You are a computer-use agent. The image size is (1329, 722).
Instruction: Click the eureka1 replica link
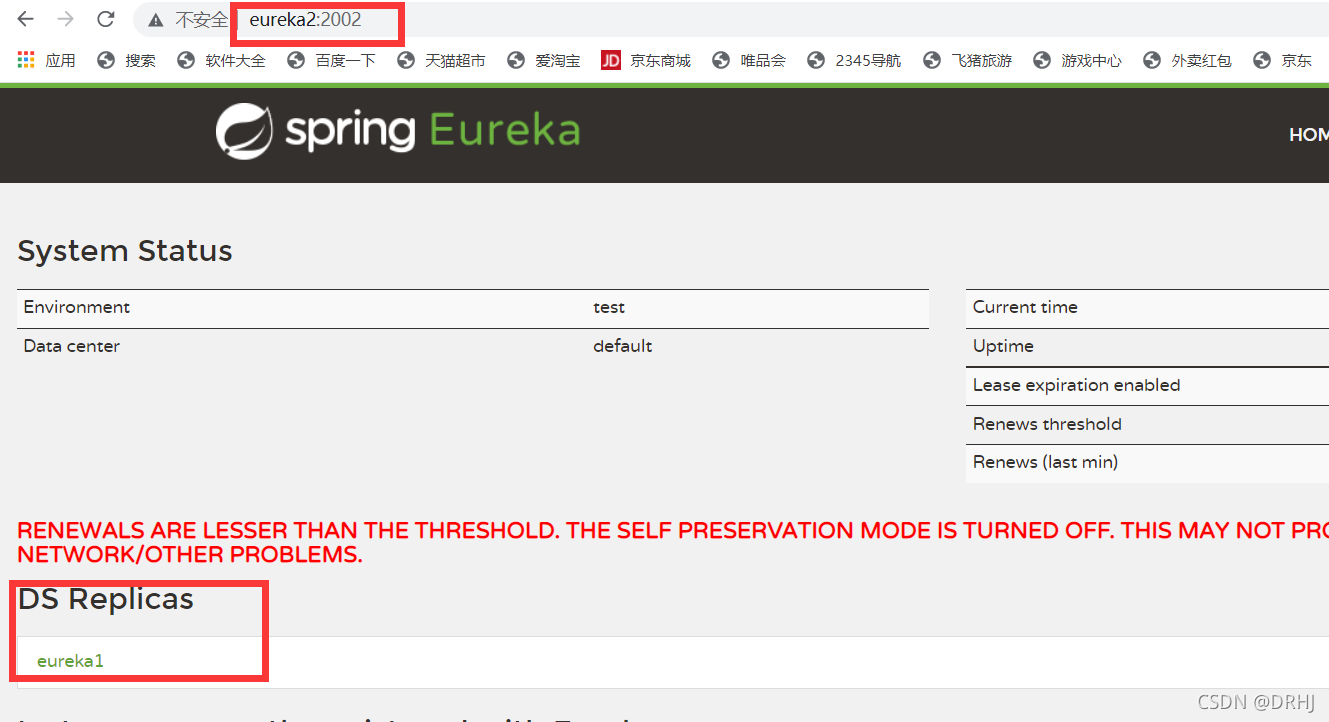click(x=70, y=661)
